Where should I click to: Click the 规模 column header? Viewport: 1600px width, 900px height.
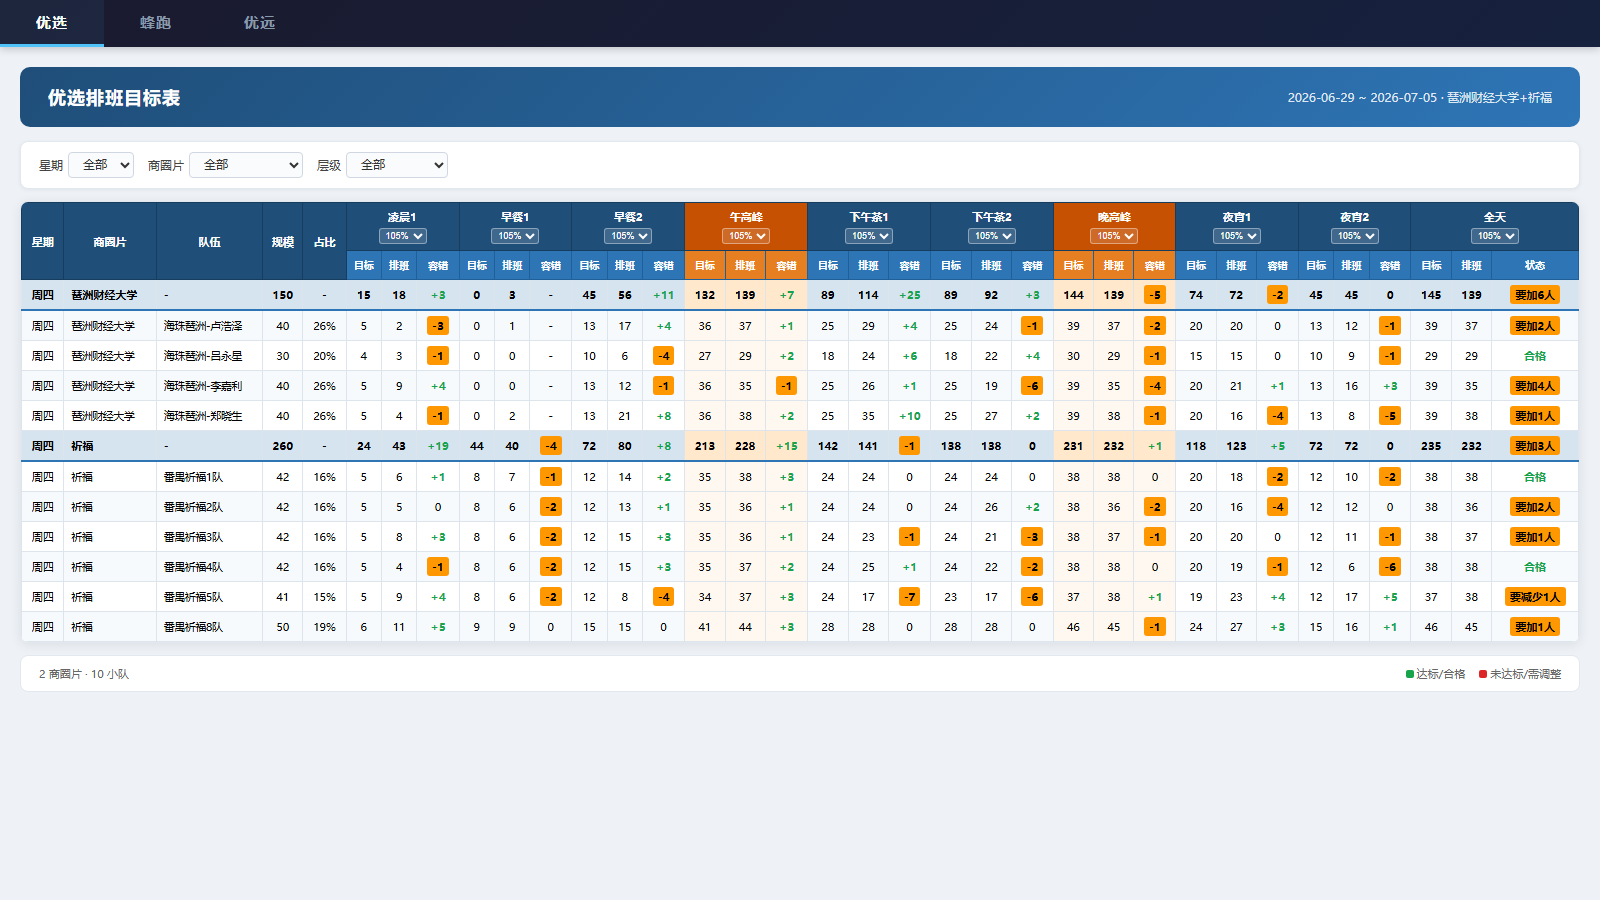point(283,242)
